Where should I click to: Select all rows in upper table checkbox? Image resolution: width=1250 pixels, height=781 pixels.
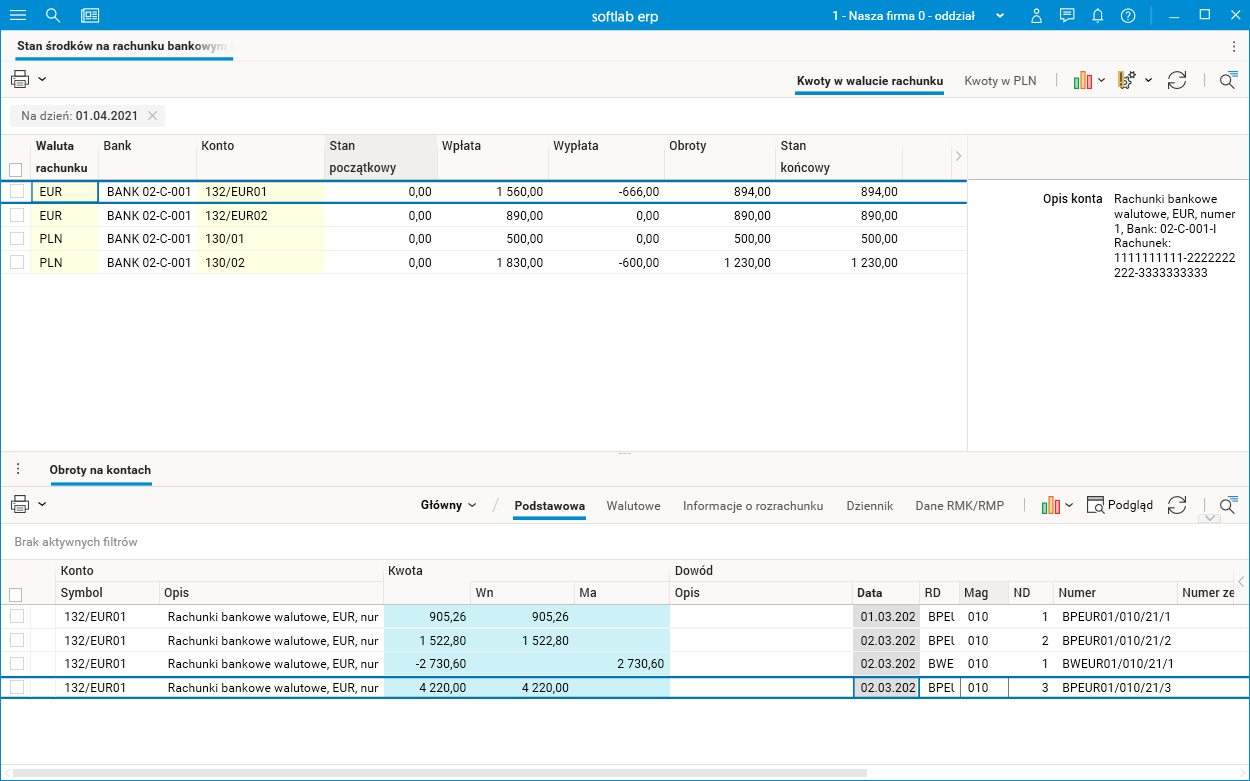[15, 170]
